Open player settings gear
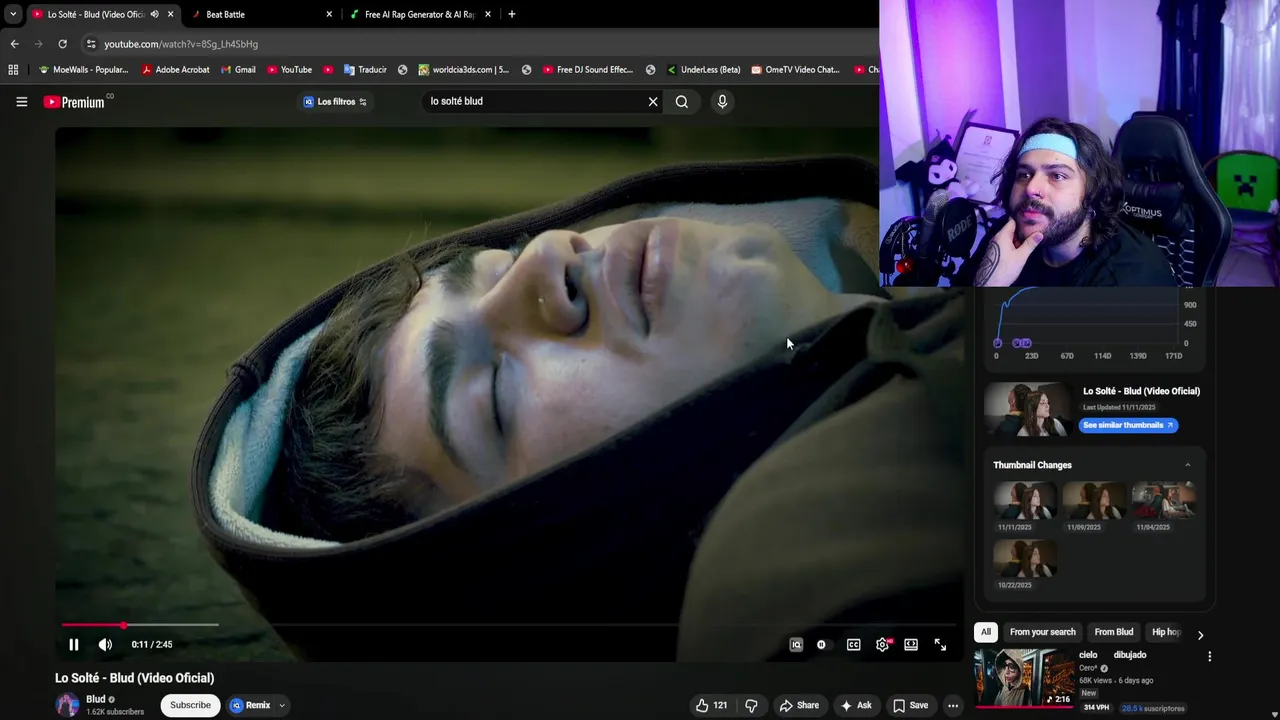 point(882,645)
